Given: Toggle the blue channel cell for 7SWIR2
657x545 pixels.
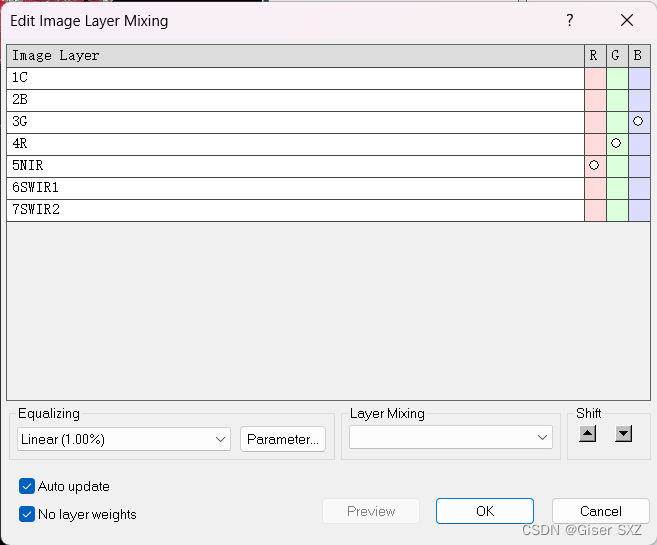Looking at the screenshot, I should click(x=639, y=210).
